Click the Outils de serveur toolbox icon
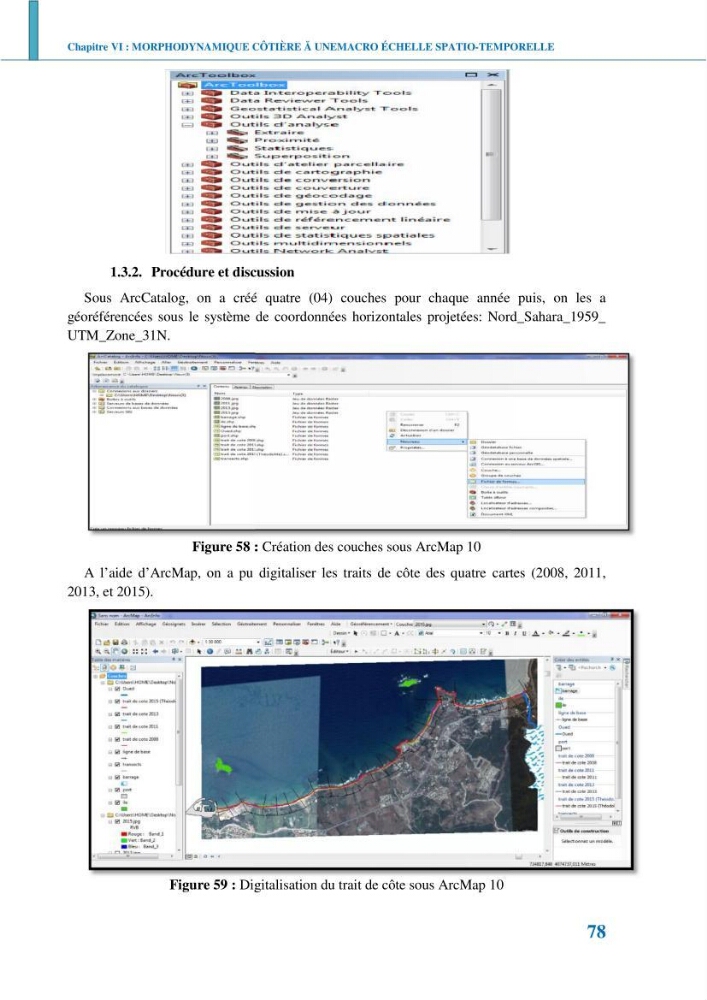Screen dimensions: 707x1000 [211, 228]
